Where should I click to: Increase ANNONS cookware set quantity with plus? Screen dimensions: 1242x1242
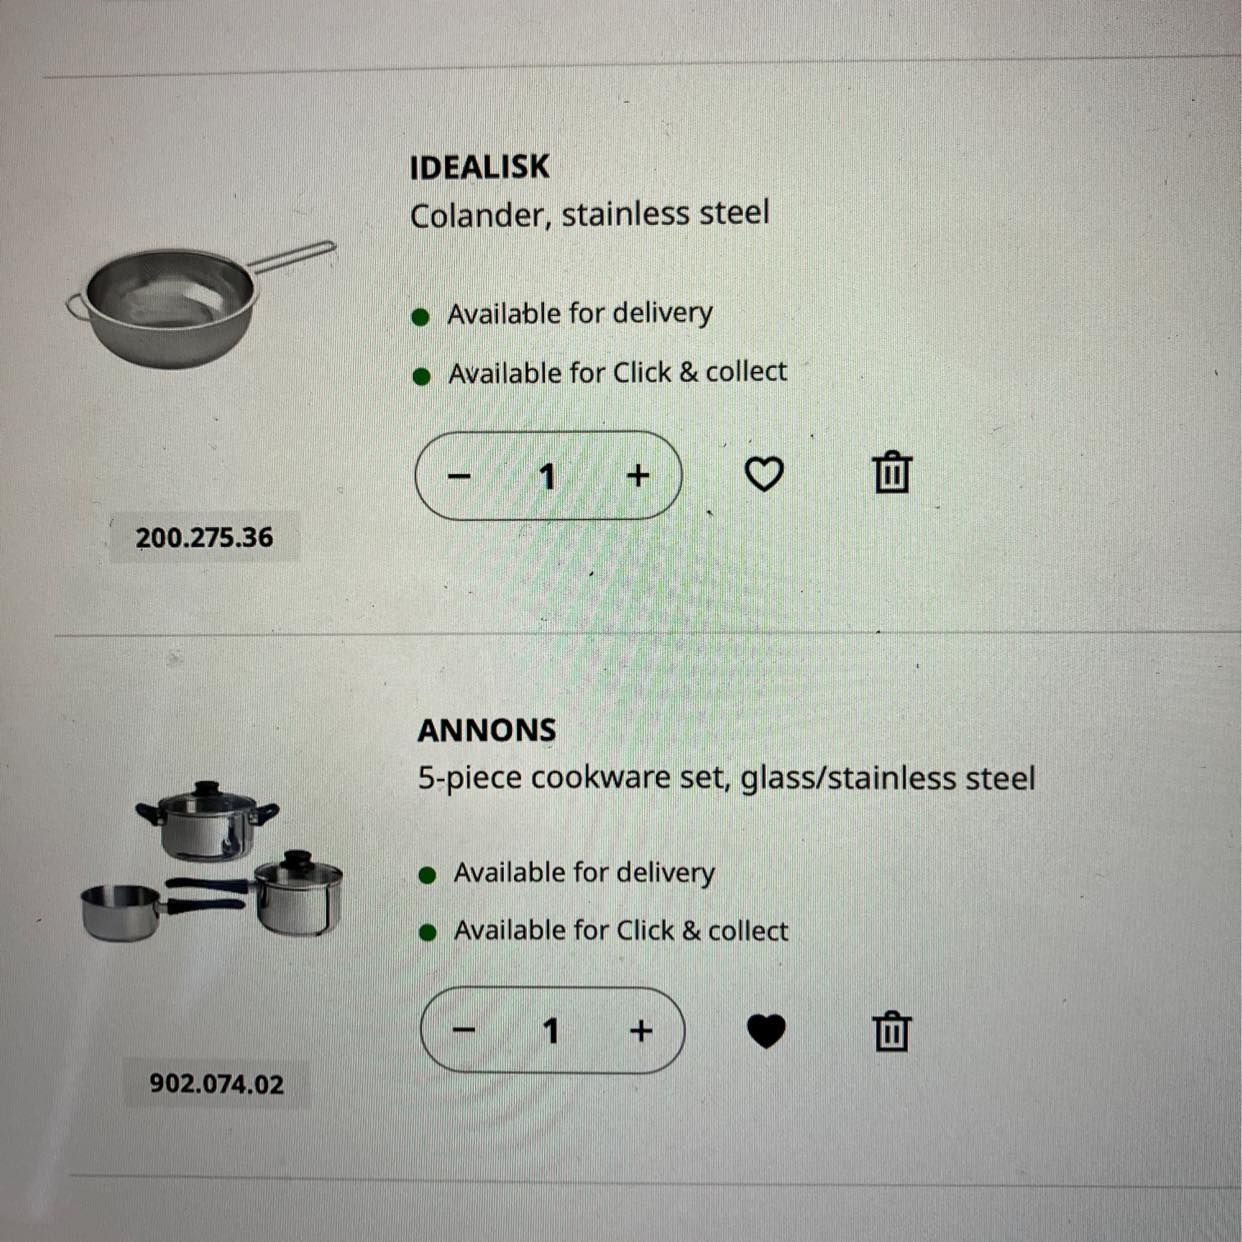[641, 1030]
